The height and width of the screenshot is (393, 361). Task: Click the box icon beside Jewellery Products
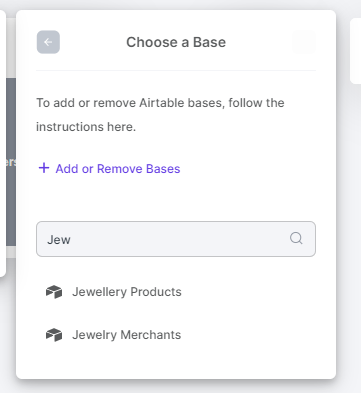point(54,292)
